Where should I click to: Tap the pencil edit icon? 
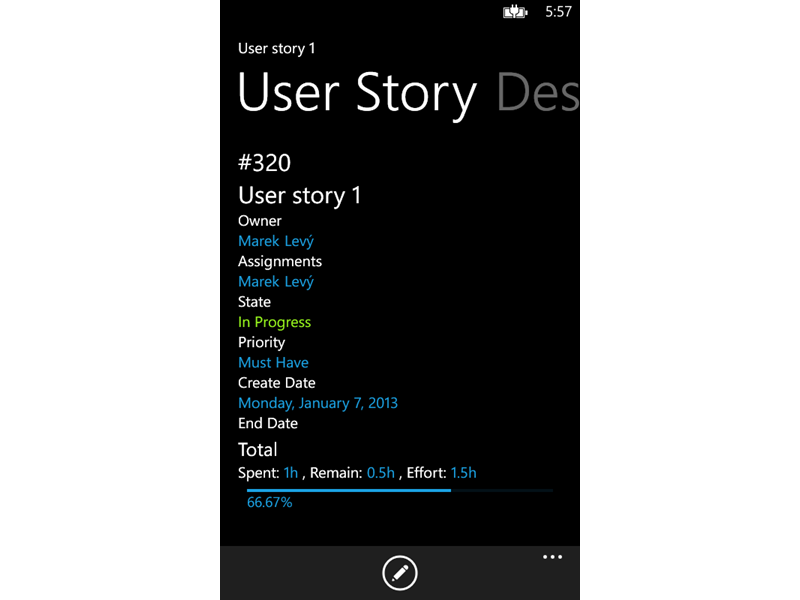coord(399,572)
